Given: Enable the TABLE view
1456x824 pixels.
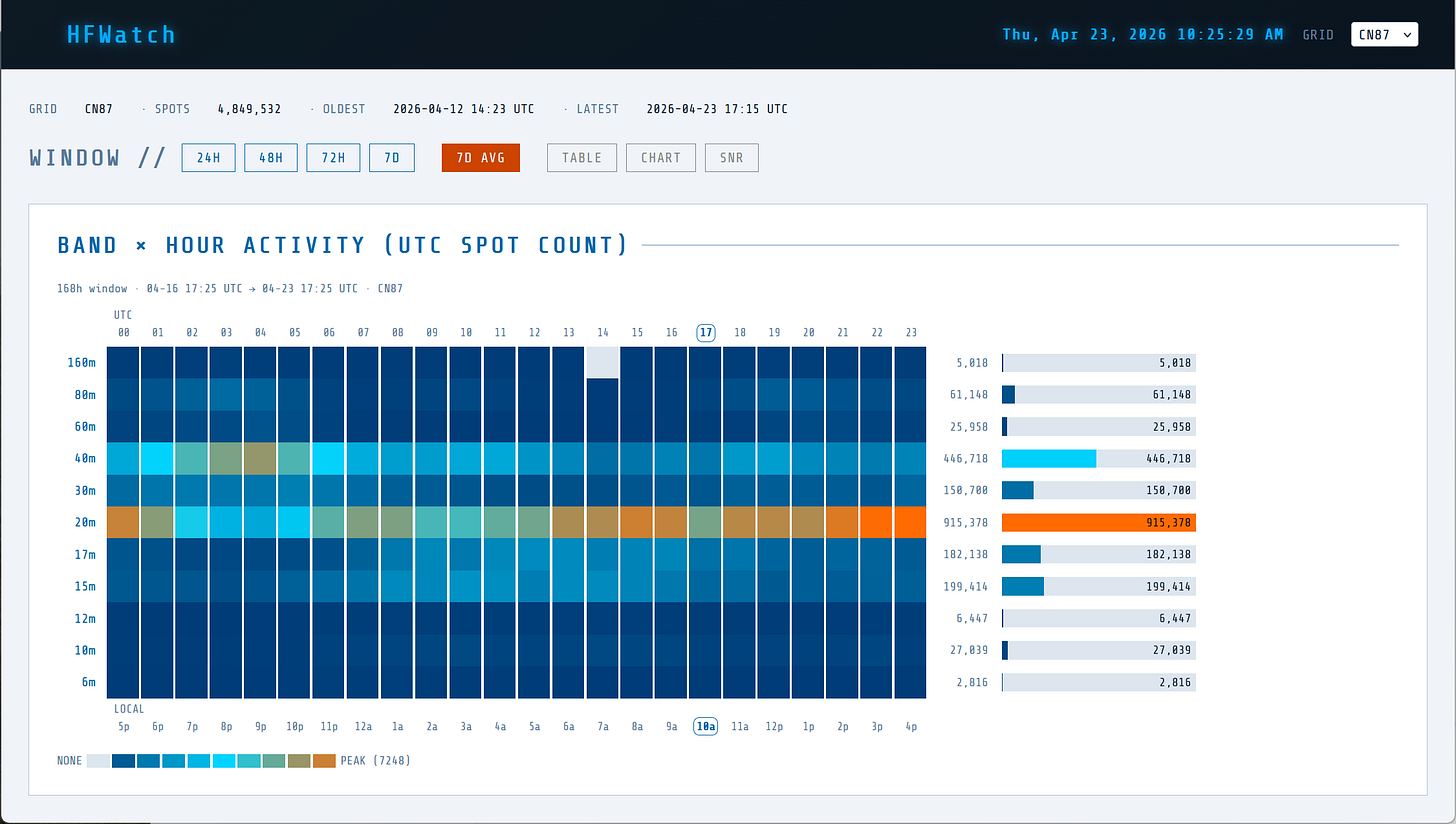Looking at the screenshot, I should click(581, 157).
